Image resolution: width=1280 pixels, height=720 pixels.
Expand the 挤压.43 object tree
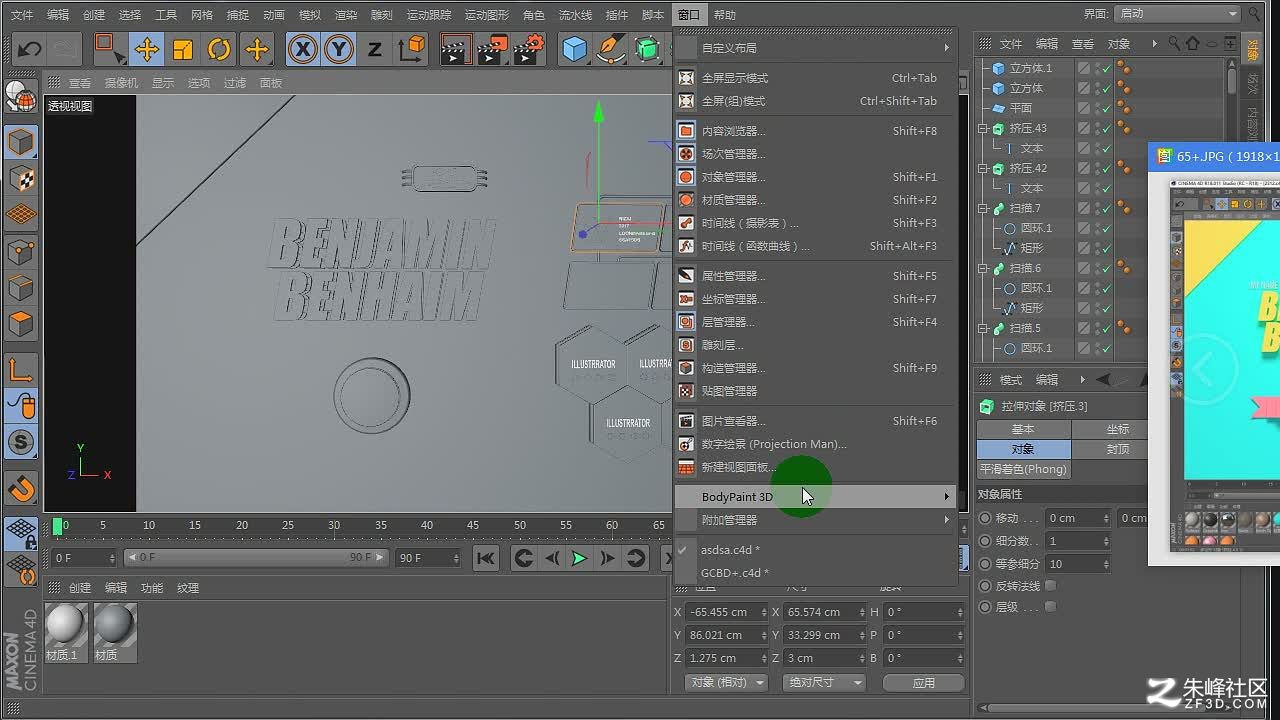982,128
